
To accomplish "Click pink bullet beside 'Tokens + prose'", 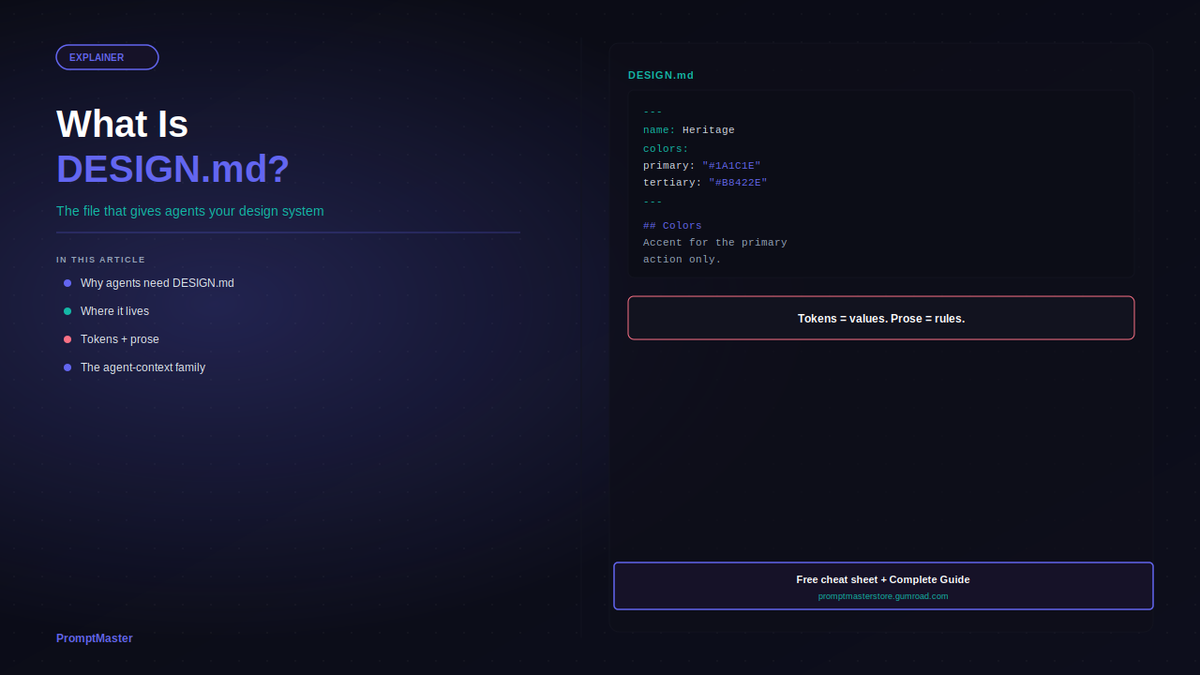I will point(68,339).
